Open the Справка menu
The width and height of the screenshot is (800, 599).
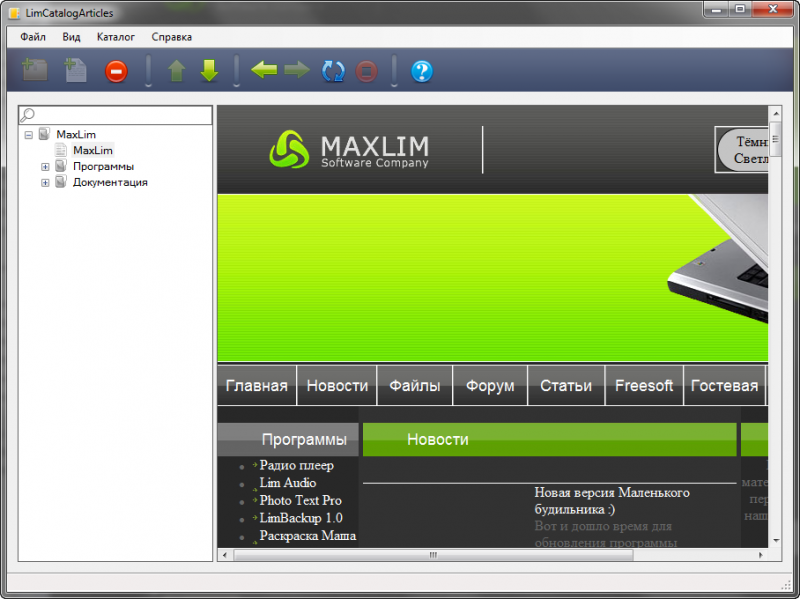pos(171,37)
